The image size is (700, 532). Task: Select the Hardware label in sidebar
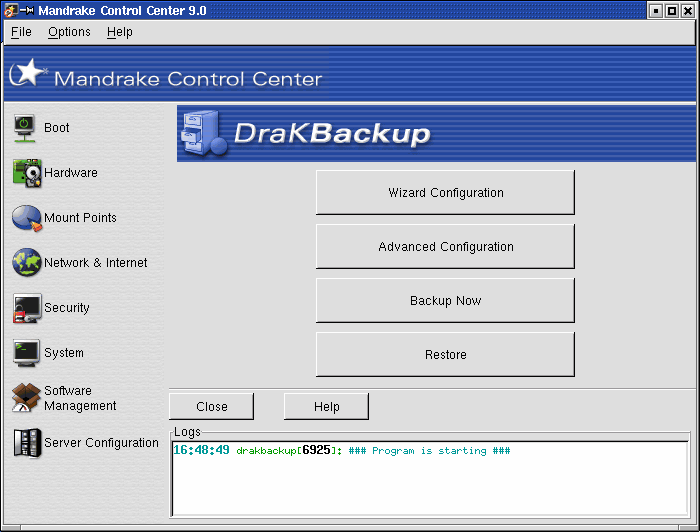point(71,173)
